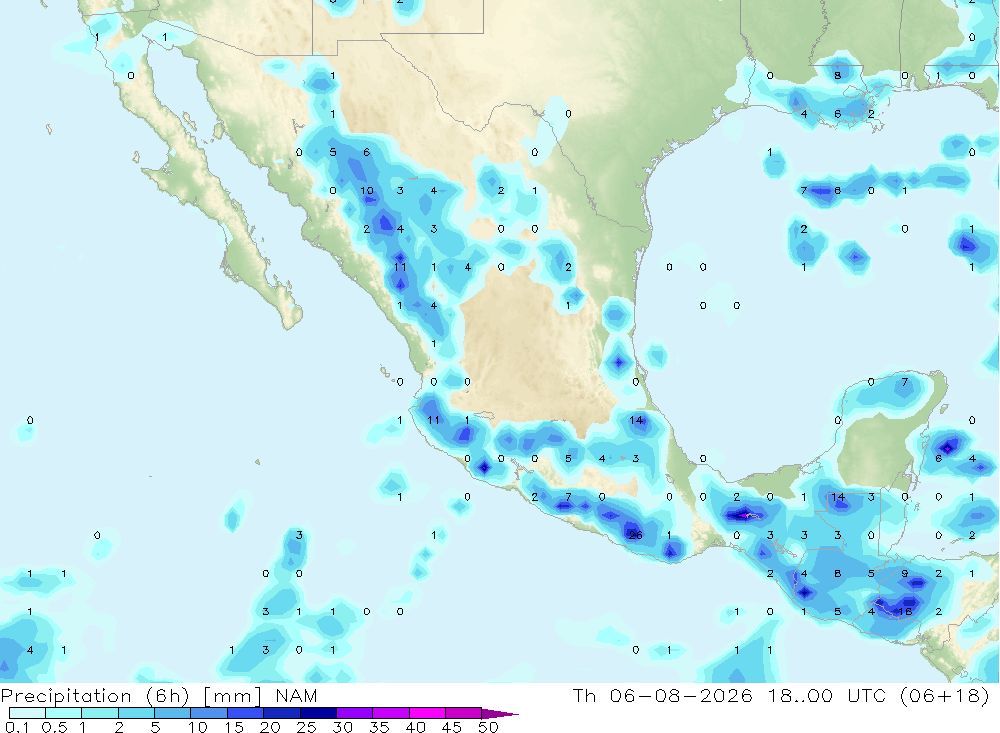Click the legend label "25"
This screenshot has height=733, width=1000.
(x=307, y=727)
